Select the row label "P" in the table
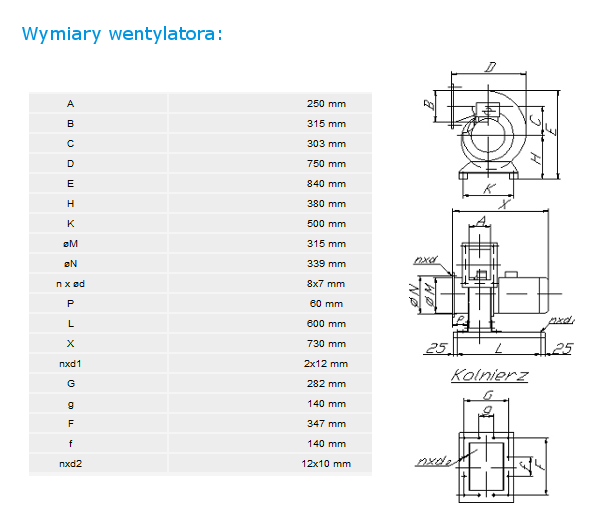Image resolution: width=600 pixels, height=520 pixels. (70, 303)
